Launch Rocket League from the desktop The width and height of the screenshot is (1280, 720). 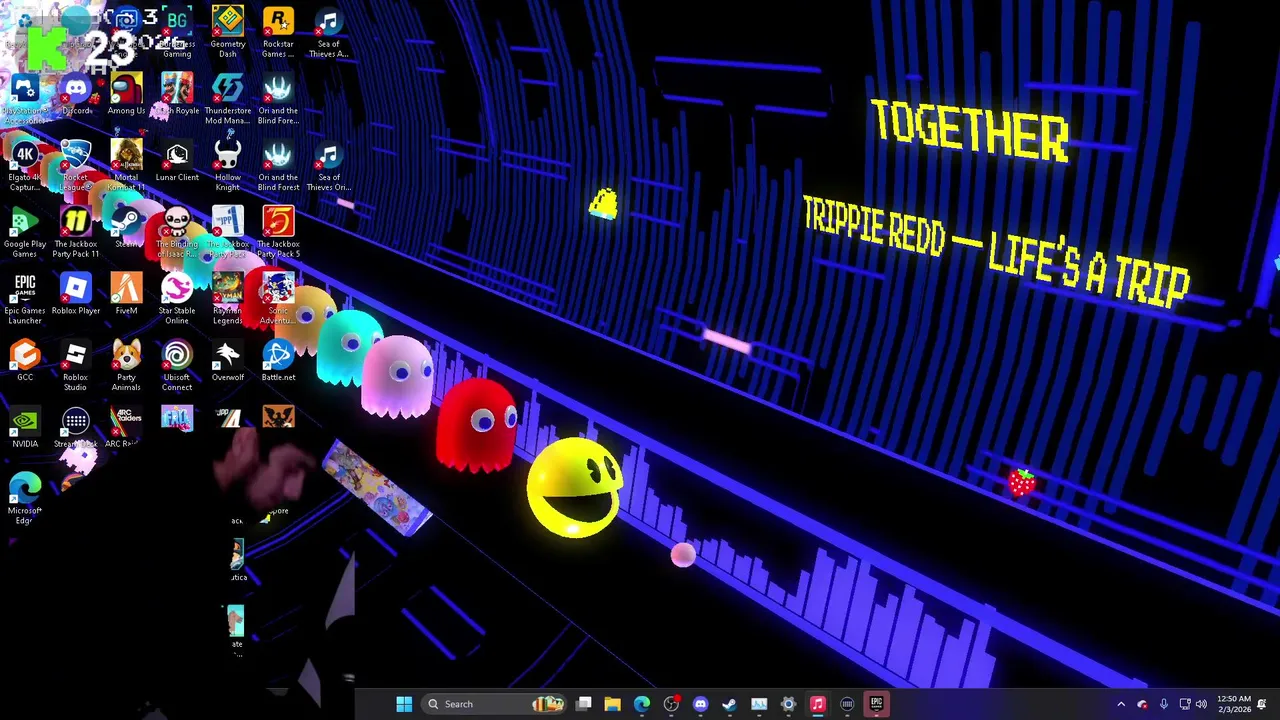[76, 166]
